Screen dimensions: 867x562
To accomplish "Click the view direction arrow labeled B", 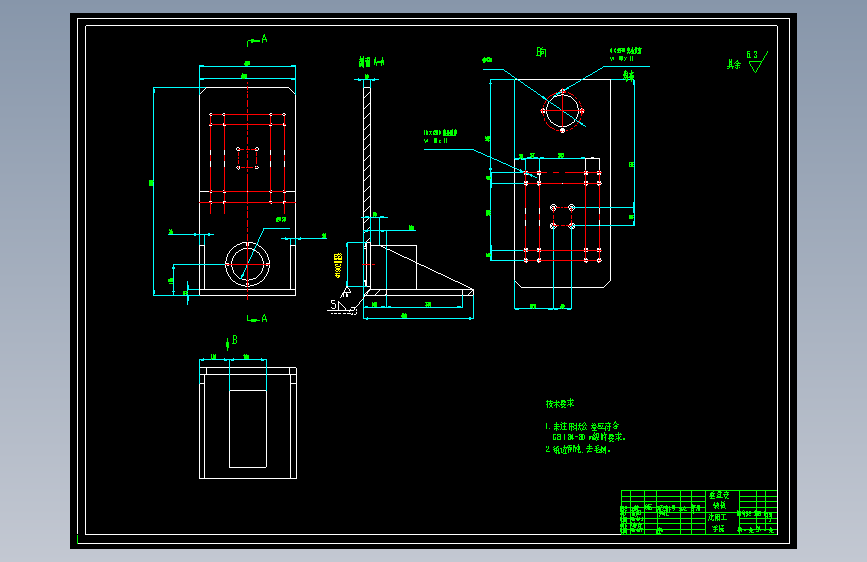I will pyautogui.click(x=232, y=342).
